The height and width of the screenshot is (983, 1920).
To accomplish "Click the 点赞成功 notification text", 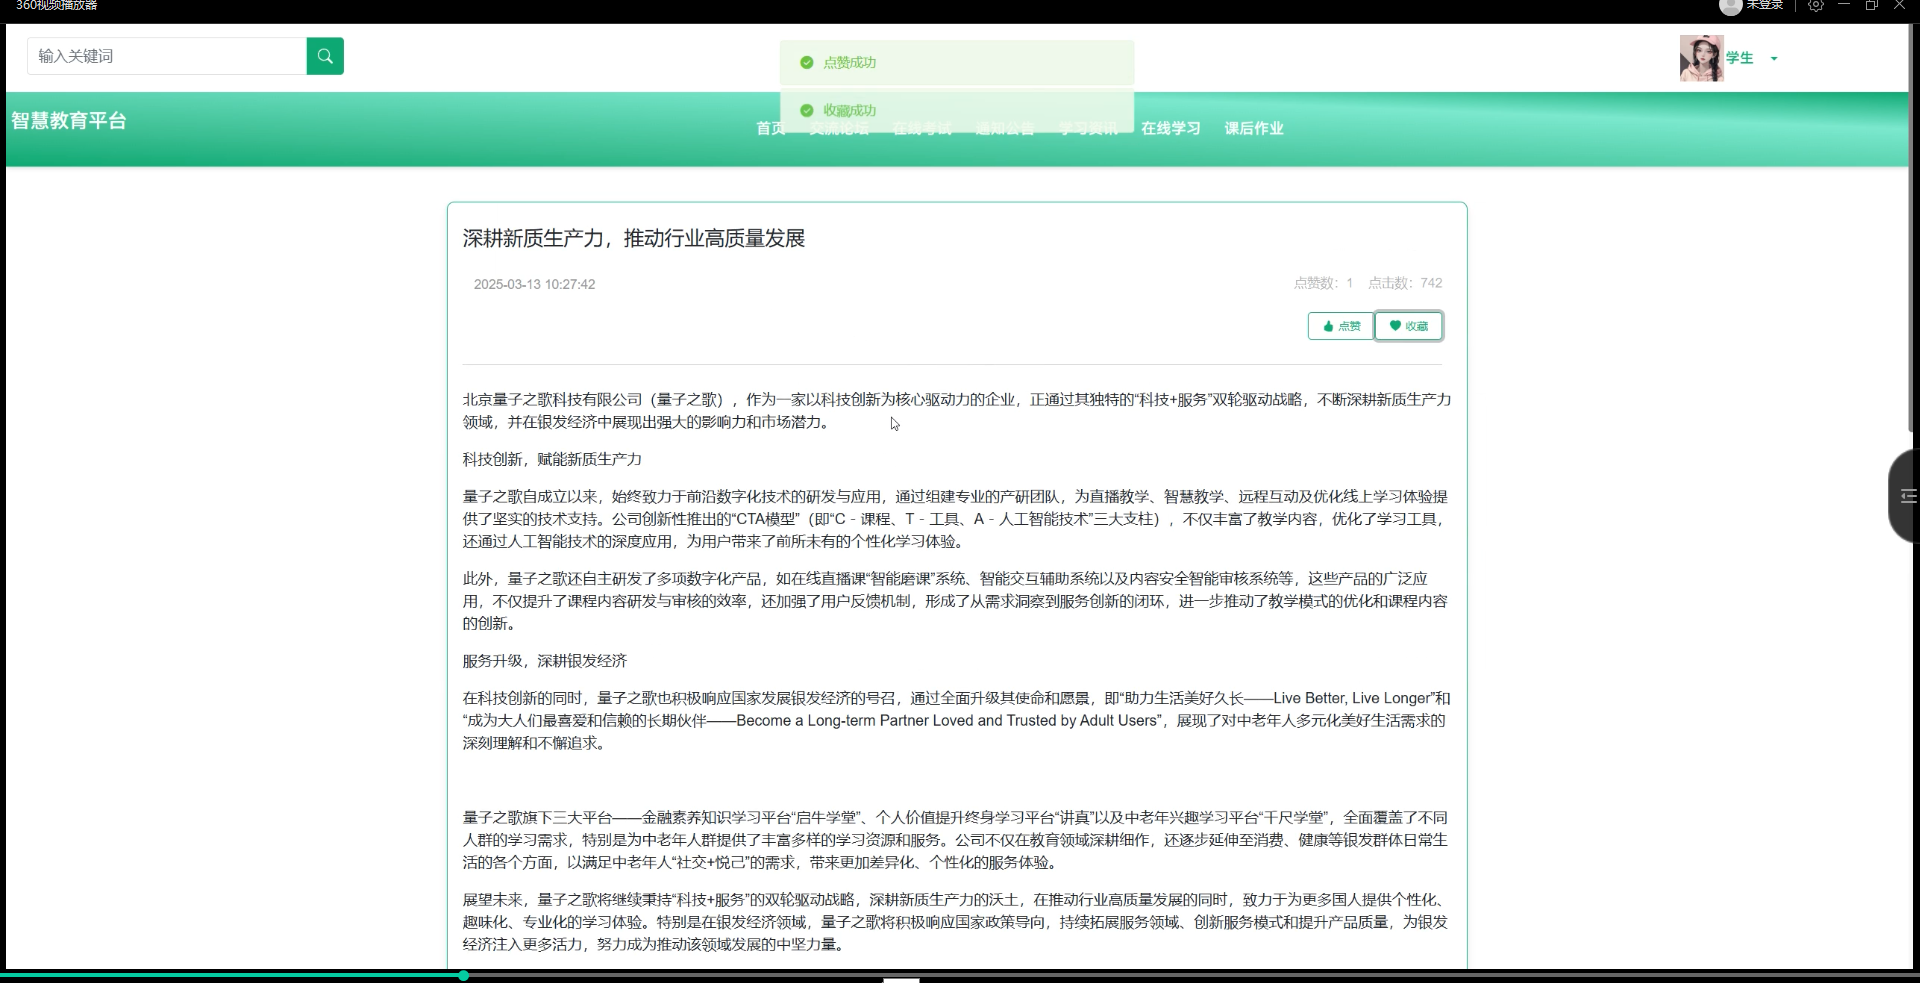I will point(850,62).
